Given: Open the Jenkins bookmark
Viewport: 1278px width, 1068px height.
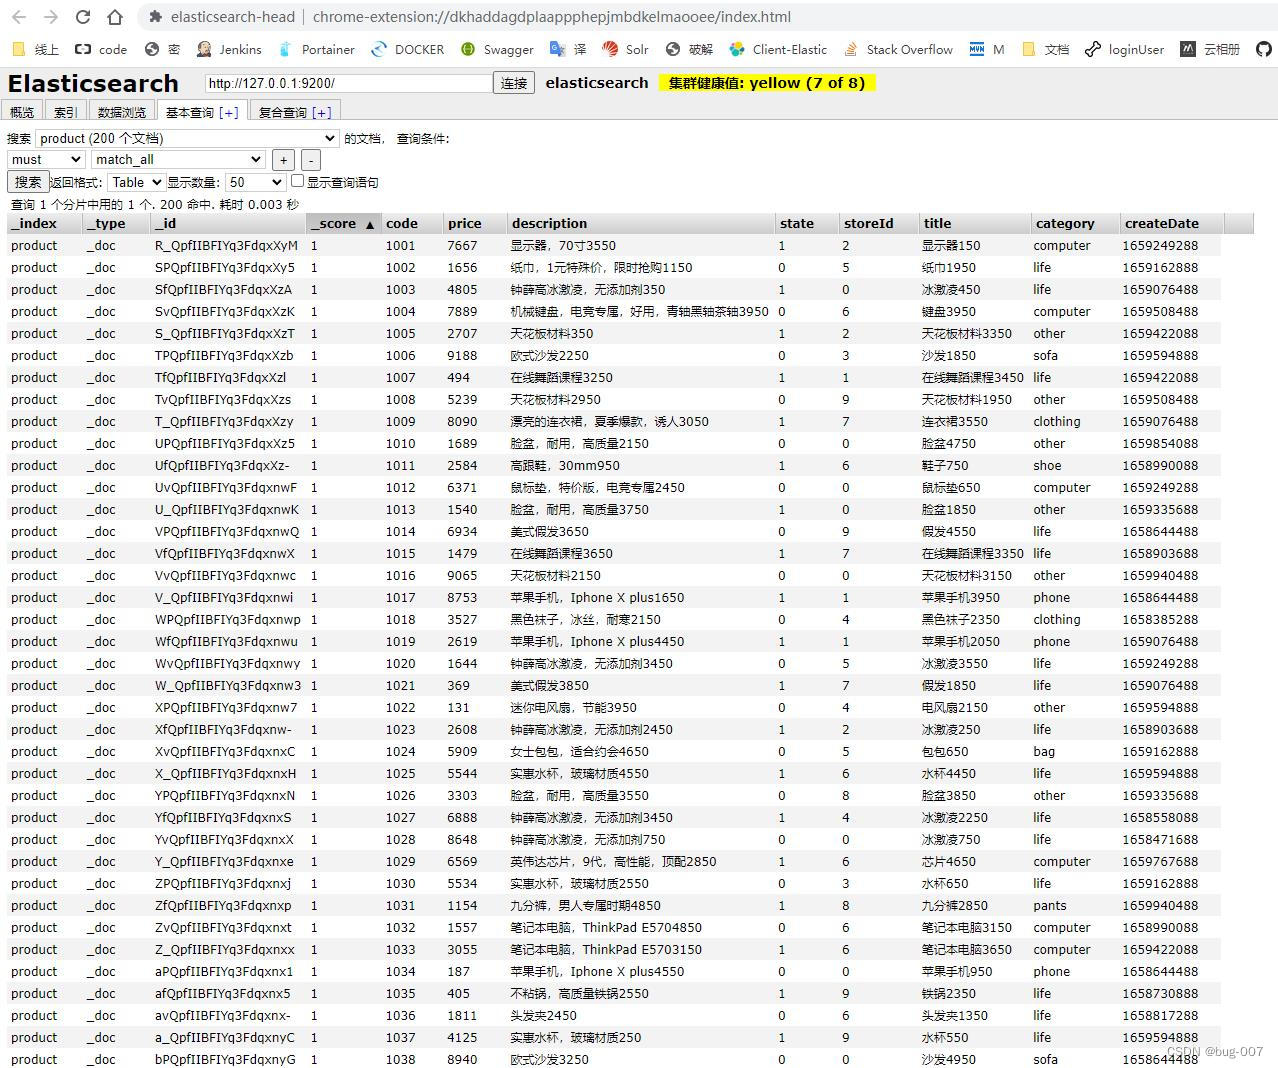Looking at the screenshot, I should point(229,49).
